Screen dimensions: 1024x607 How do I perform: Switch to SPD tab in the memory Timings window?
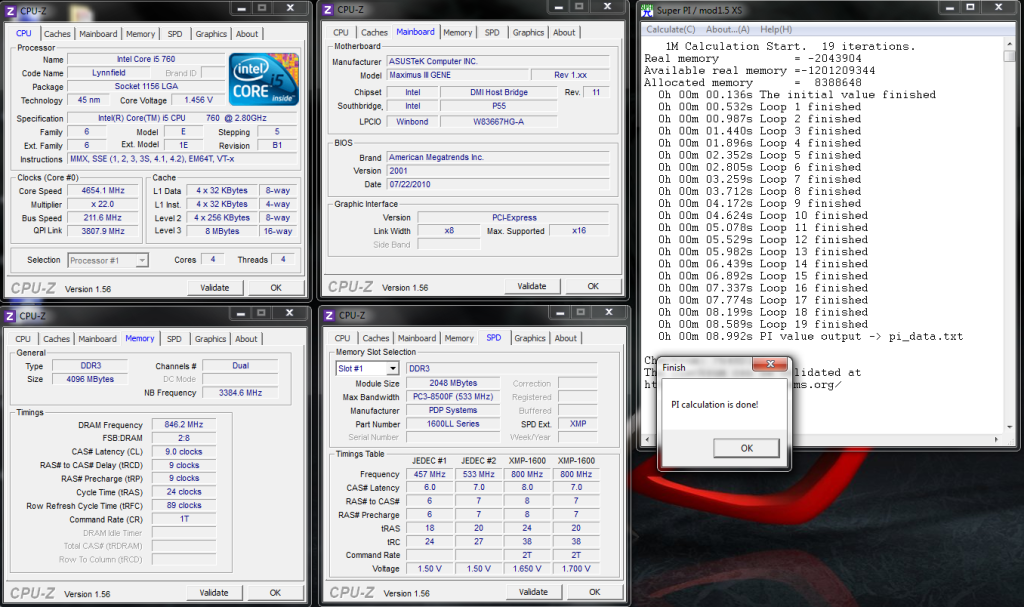pyautogui.click(x=174, y=339)
